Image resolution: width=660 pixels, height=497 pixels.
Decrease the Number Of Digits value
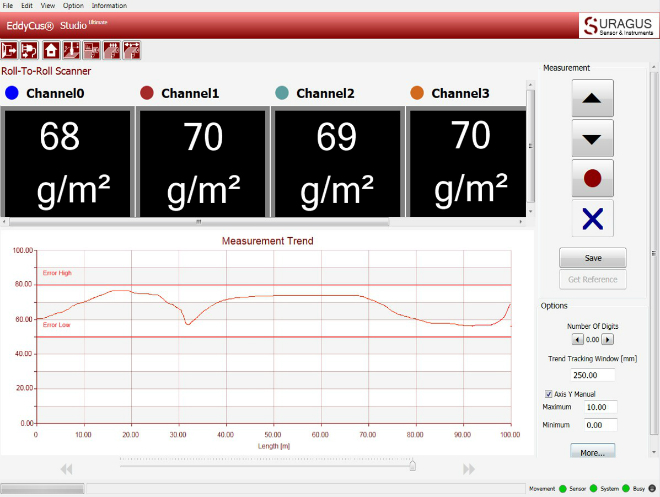577,340
